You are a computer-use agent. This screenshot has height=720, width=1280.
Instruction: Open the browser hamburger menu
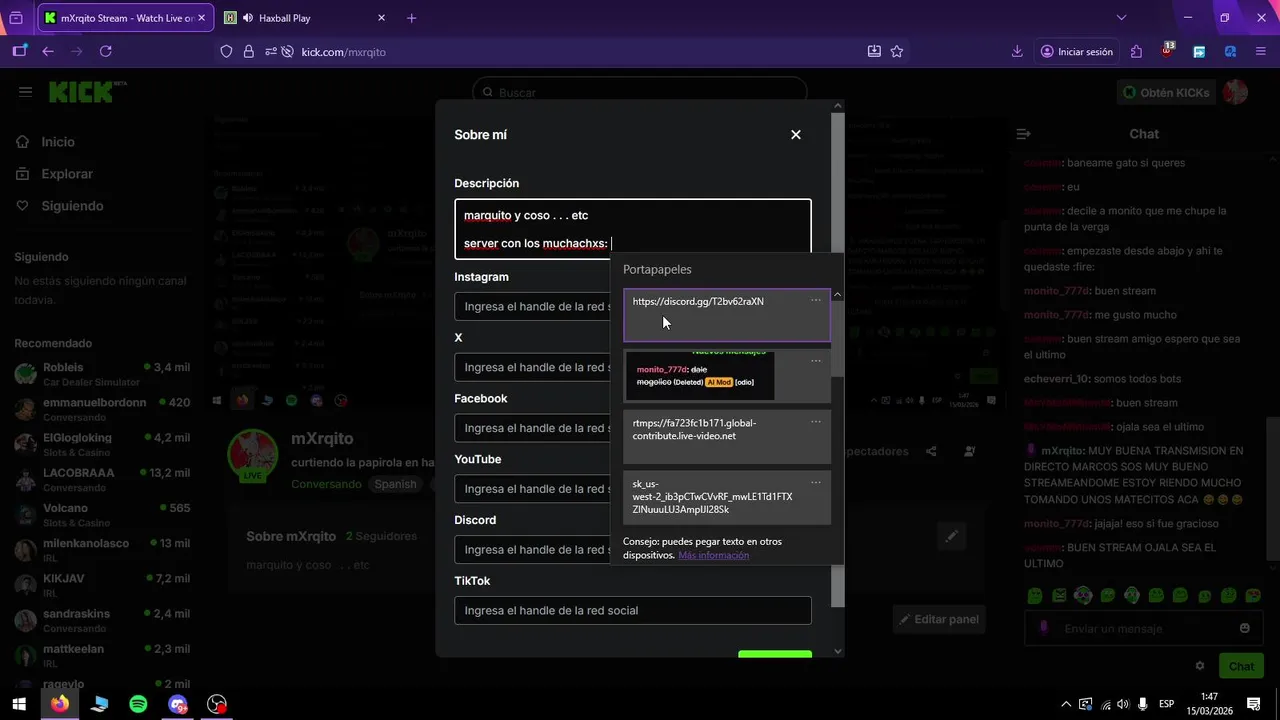tap(1262, 51)
